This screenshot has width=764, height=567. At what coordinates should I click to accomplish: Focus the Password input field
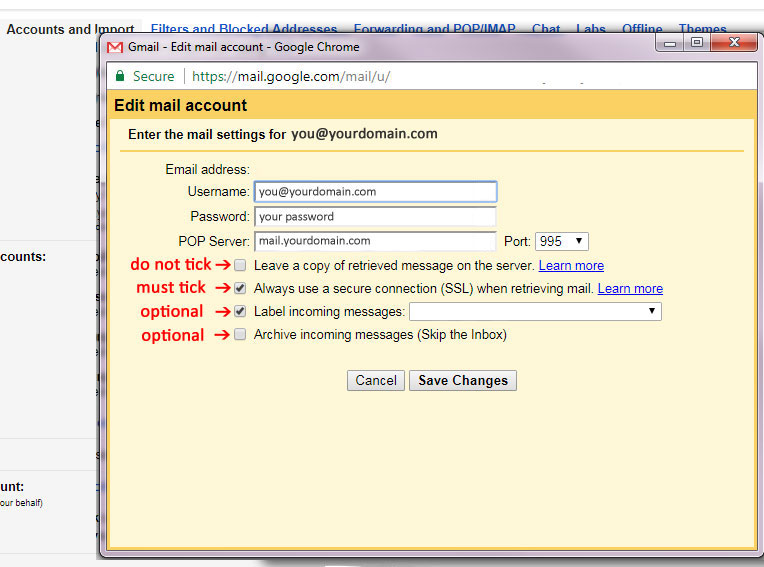click(375, 216)
